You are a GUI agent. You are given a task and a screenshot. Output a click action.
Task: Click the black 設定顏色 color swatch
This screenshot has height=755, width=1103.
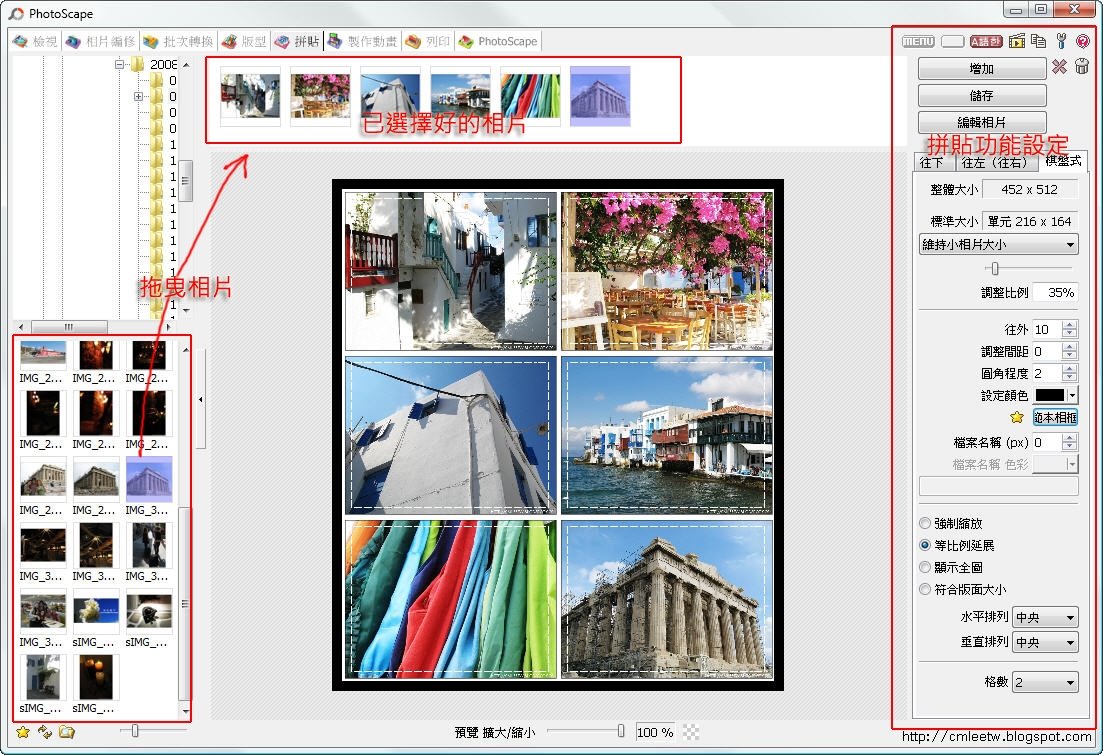point(1049,395)
